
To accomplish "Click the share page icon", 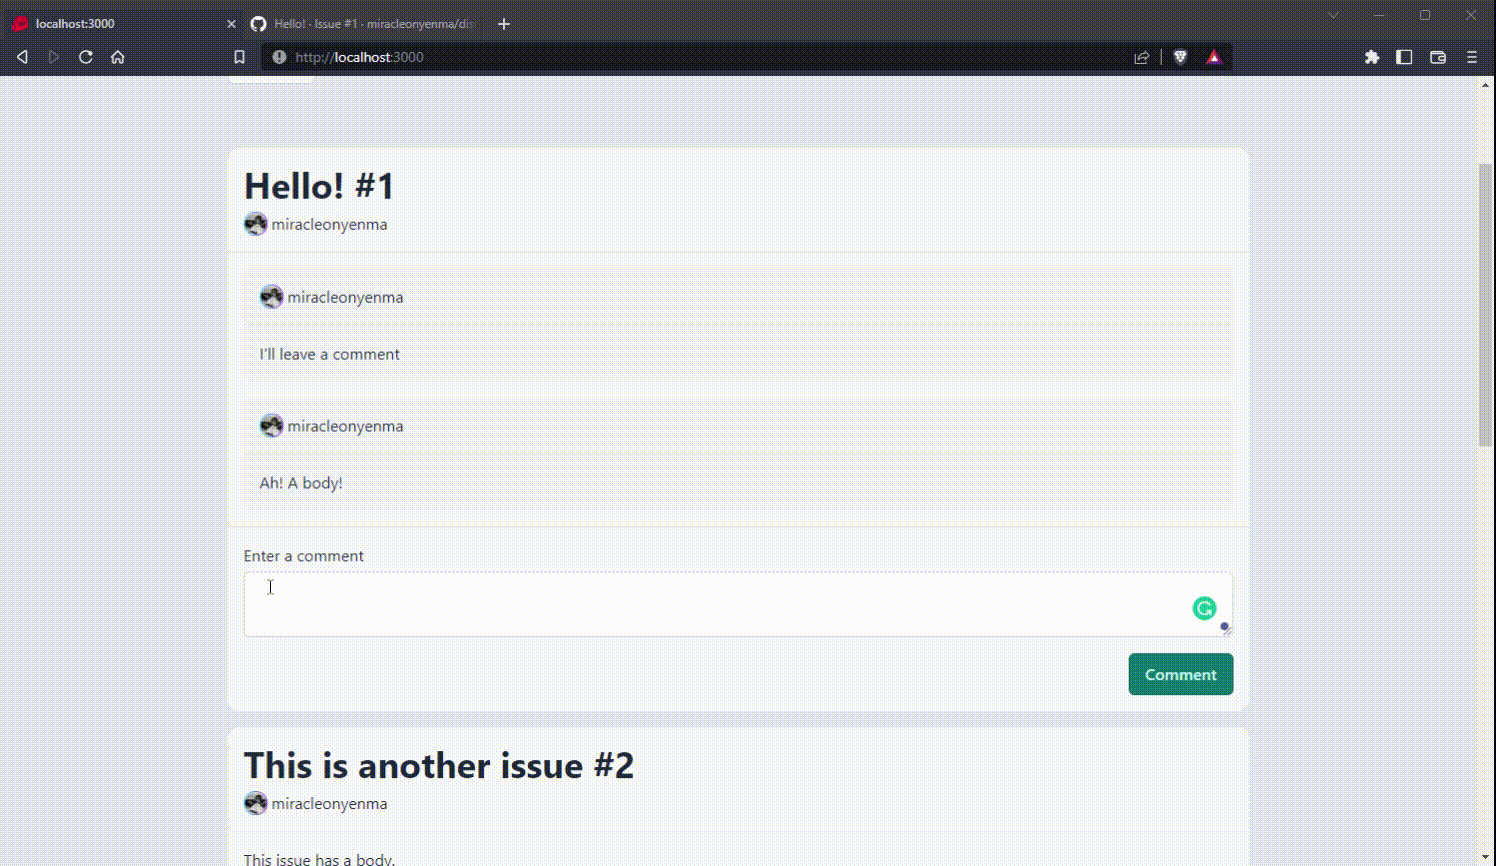I will [1142, 57].
